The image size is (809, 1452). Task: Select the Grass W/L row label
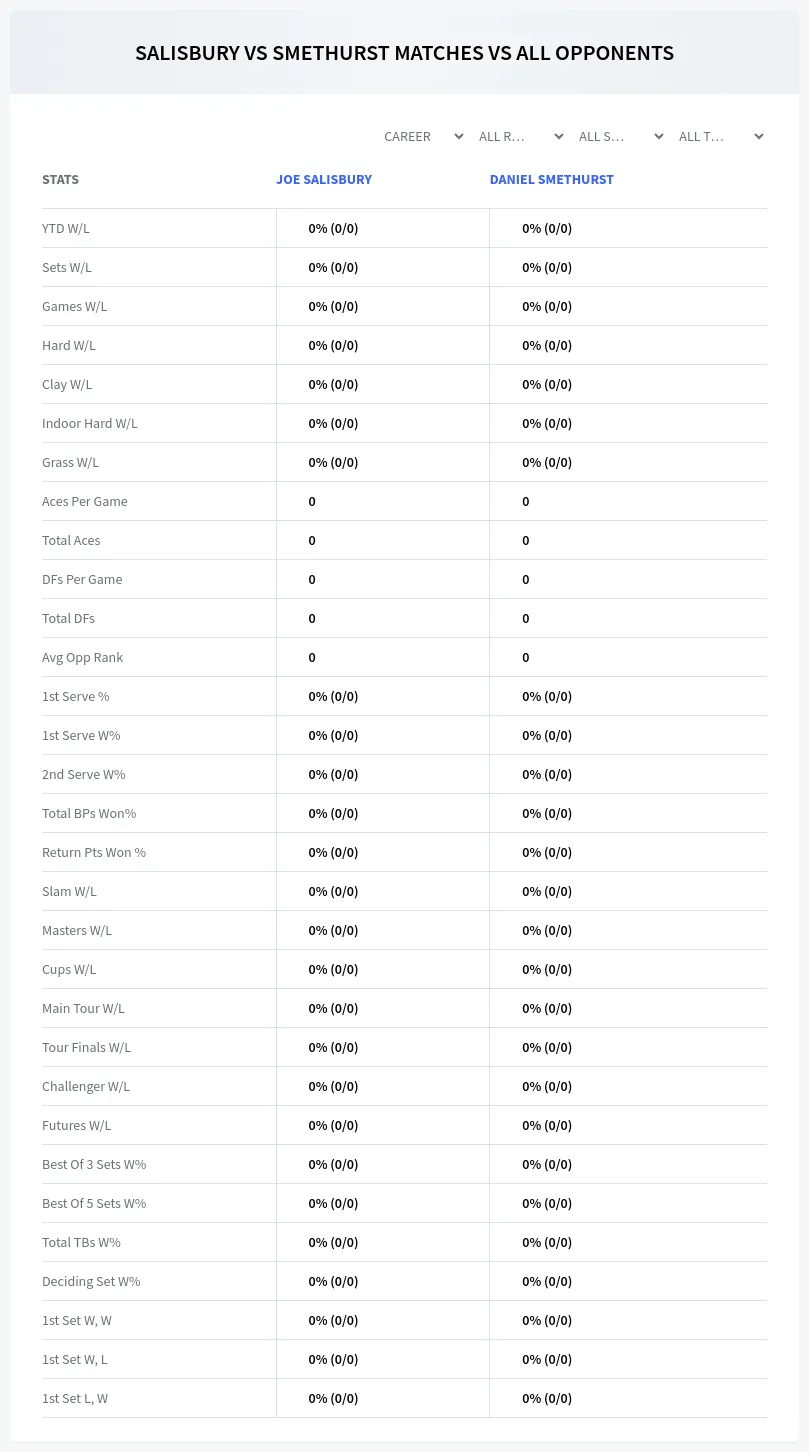pos(70,462)
